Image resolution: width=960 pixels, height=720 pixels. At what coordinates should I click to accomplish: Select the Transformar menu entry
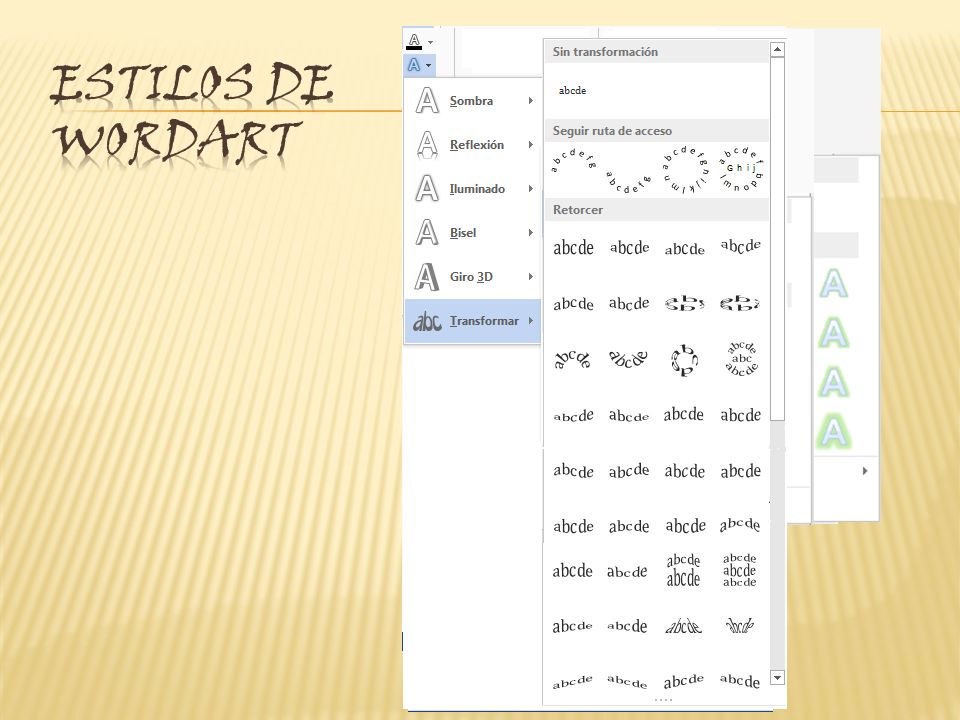pyautogui.click(x=473, y=321)
